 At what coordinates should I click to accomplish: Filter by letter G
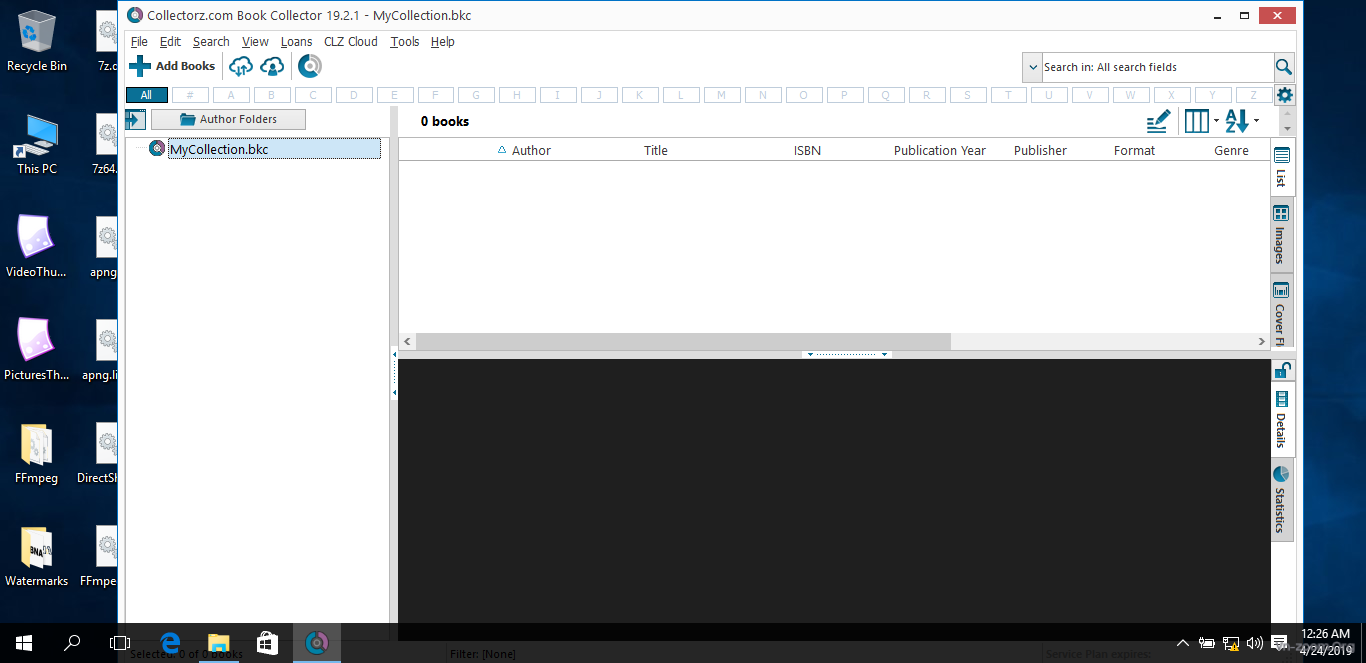click(476, 95)
